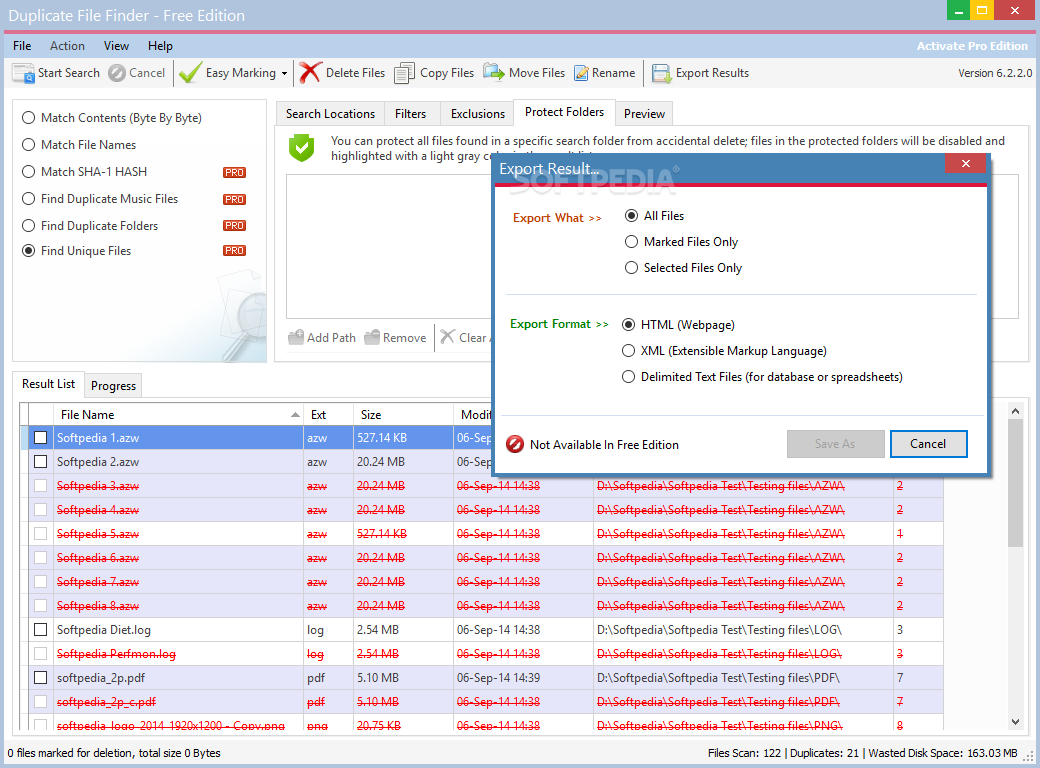The height and width of the screenshot is (768, 1040).
Task: Open the Easy Marking dropdown arrow
Action: tap(285, 74)
